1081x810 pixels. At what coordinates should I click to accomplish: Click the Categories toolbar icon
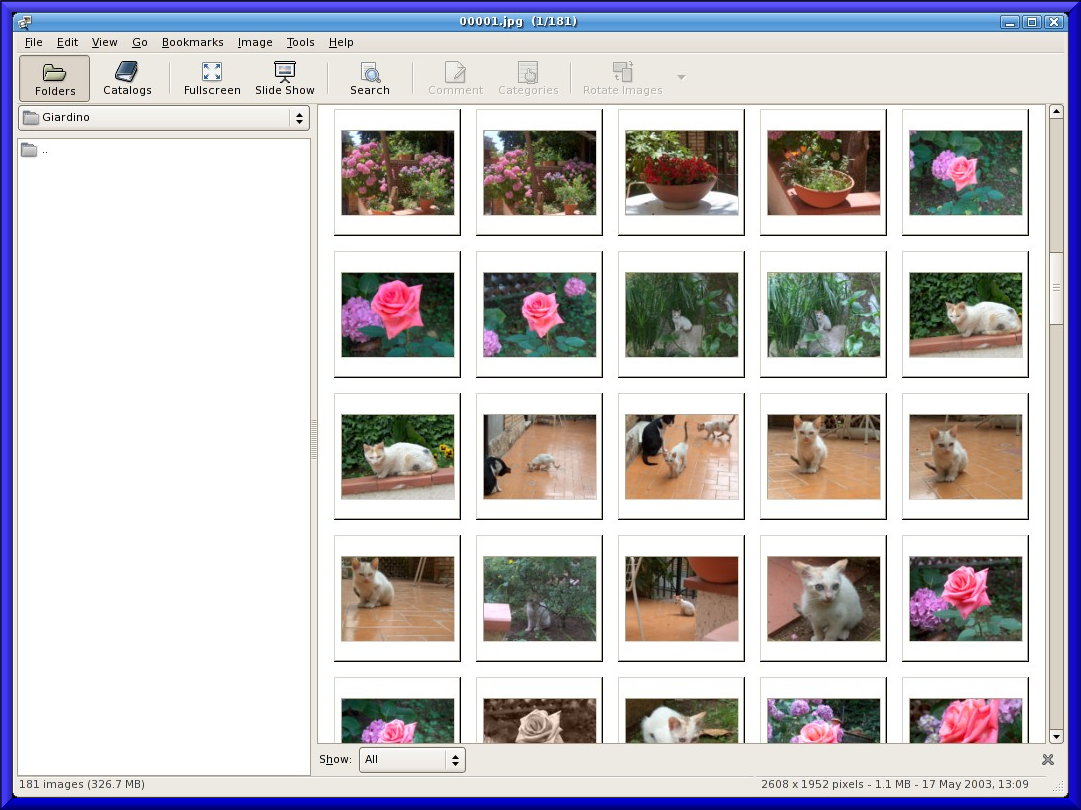(x=528, y=78)
